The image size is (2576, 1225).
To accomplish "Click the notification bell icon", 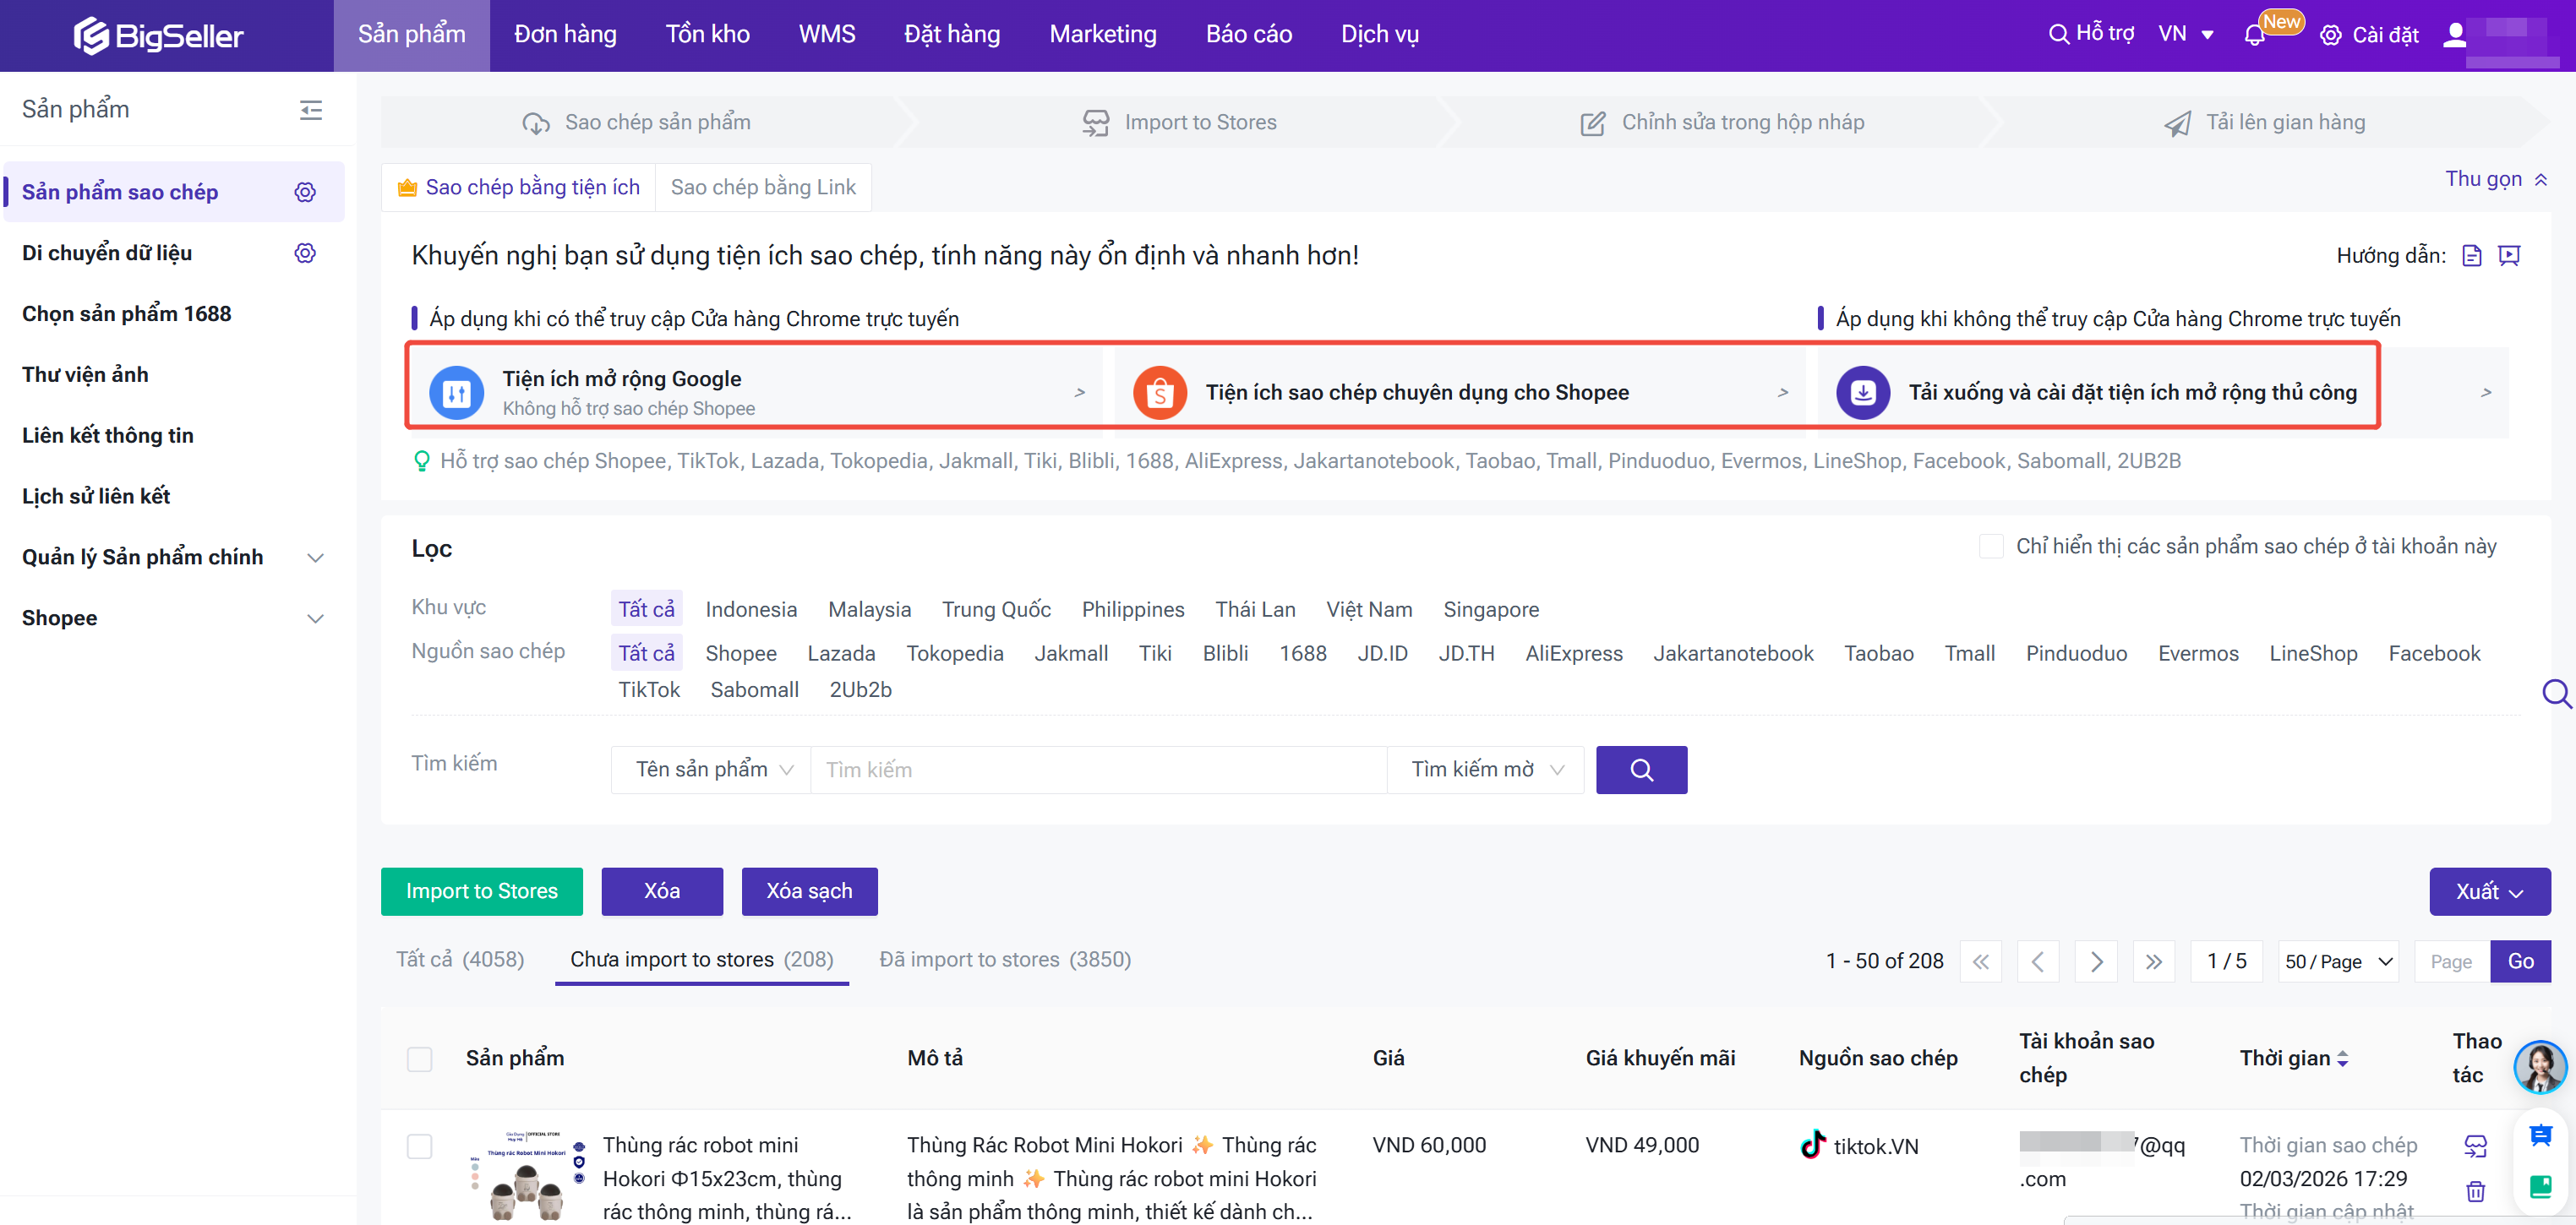I will point(2254,35).
